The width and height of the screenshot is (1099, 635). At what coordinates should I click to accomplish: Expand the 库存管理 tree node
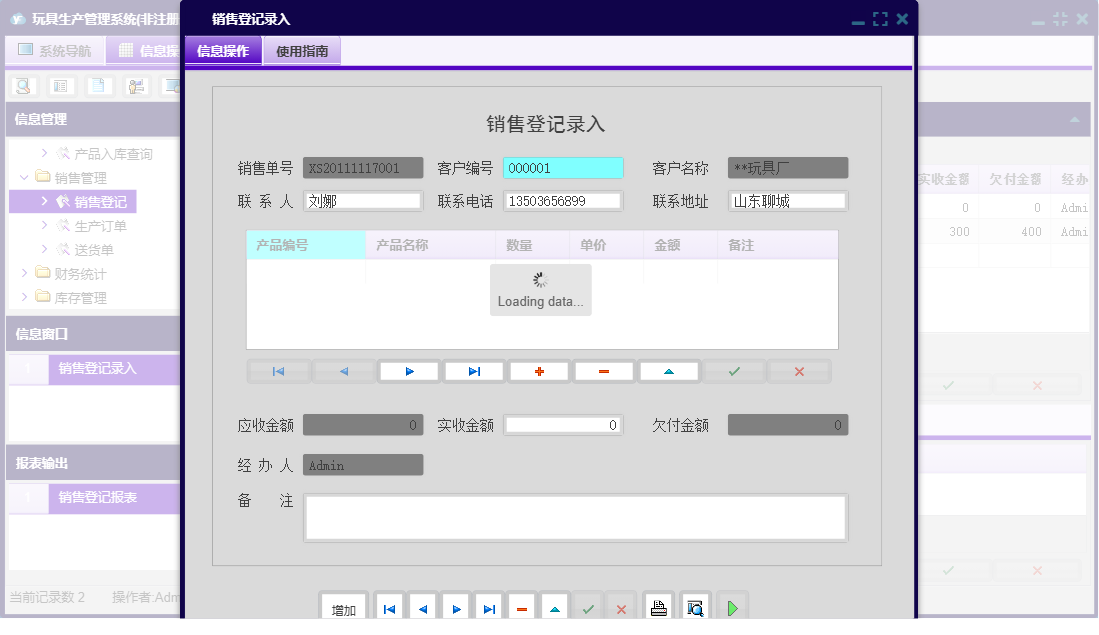click(25, 297)
